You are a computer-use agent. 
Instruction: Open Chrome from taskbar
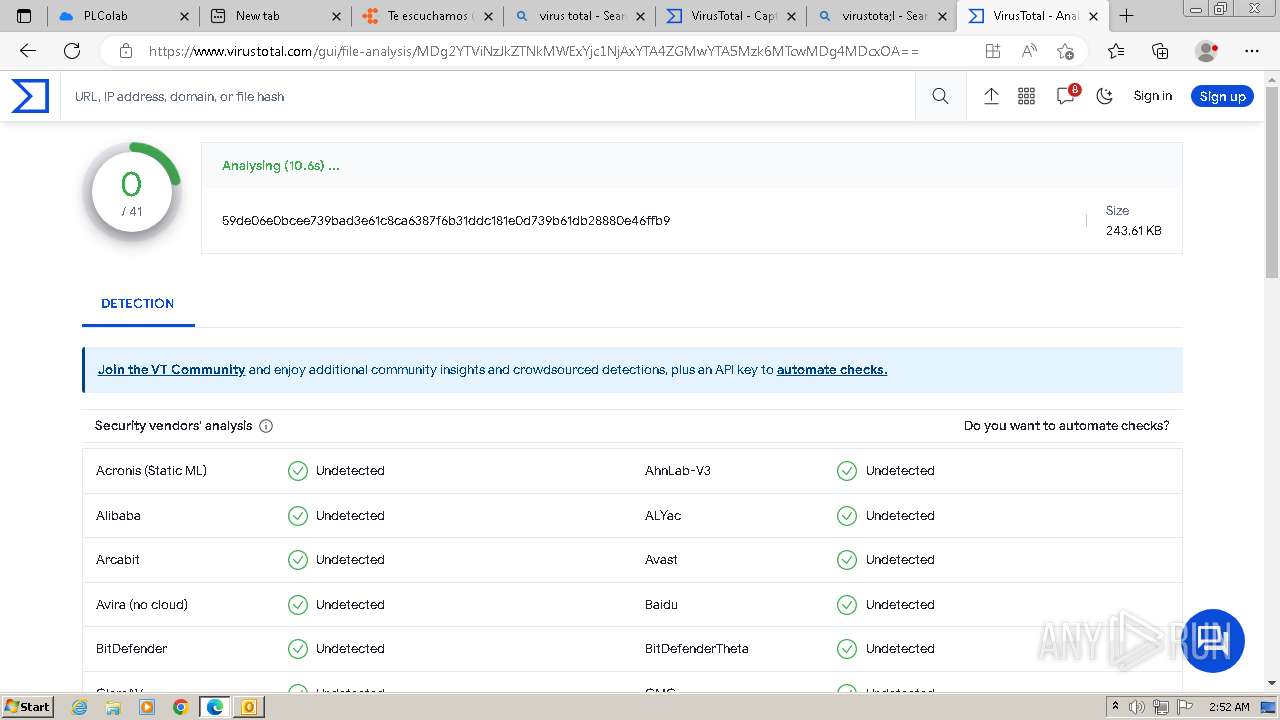click(x=180, y=707)
